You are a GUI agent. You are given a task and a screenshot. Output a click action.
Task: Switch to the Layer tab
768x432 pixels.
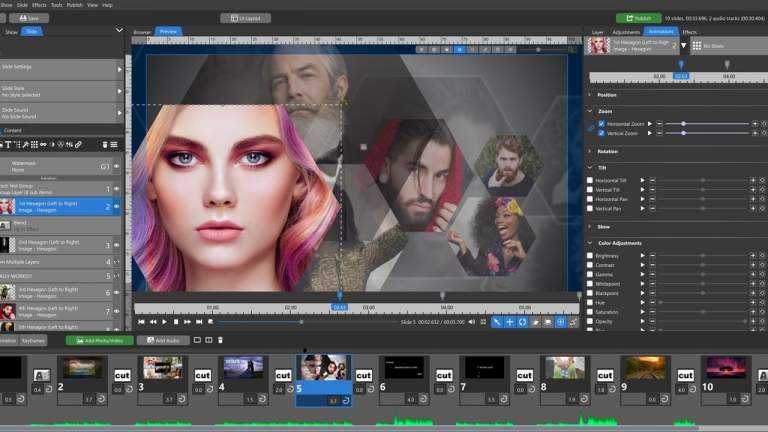click(x=598, y=32)
